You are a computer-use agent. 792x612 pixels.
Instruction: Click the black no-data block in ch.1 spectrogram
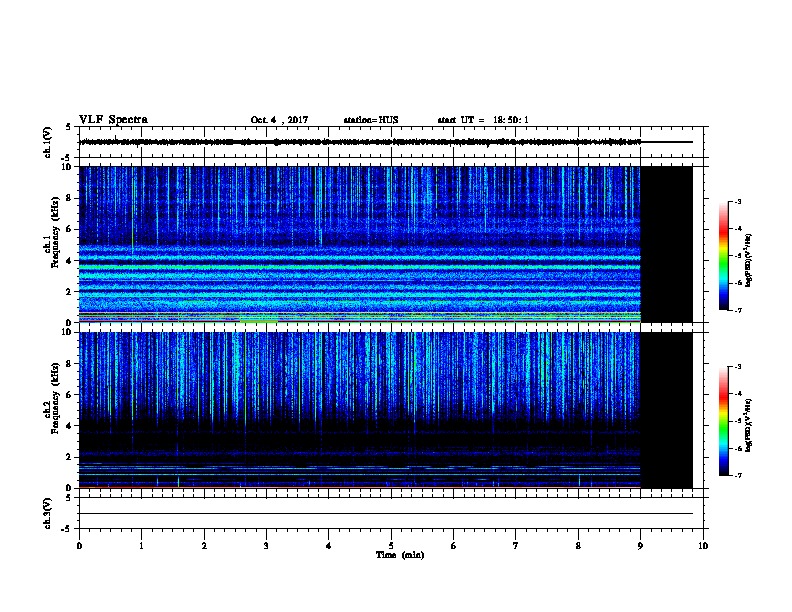[x=667, y=244]
